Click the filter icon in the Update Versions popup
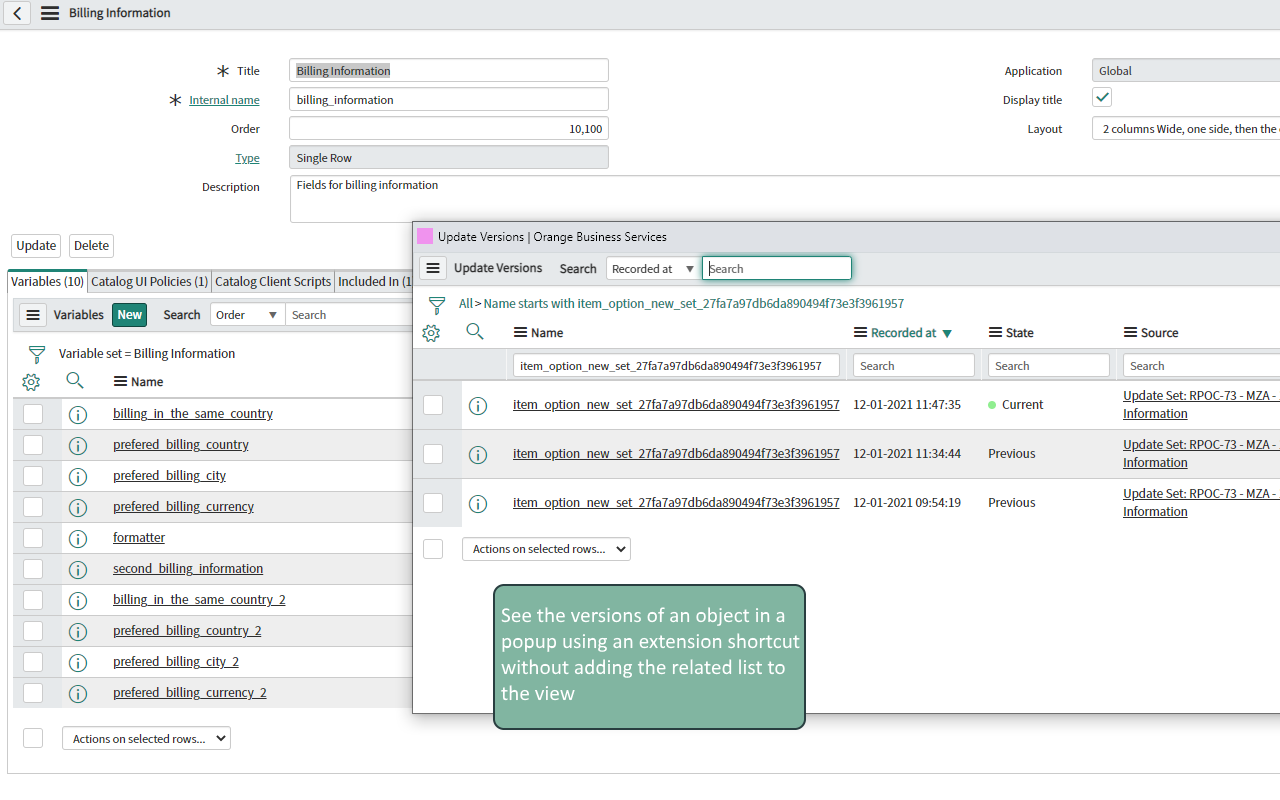The image size is (1280, 800). pos(436,305)
